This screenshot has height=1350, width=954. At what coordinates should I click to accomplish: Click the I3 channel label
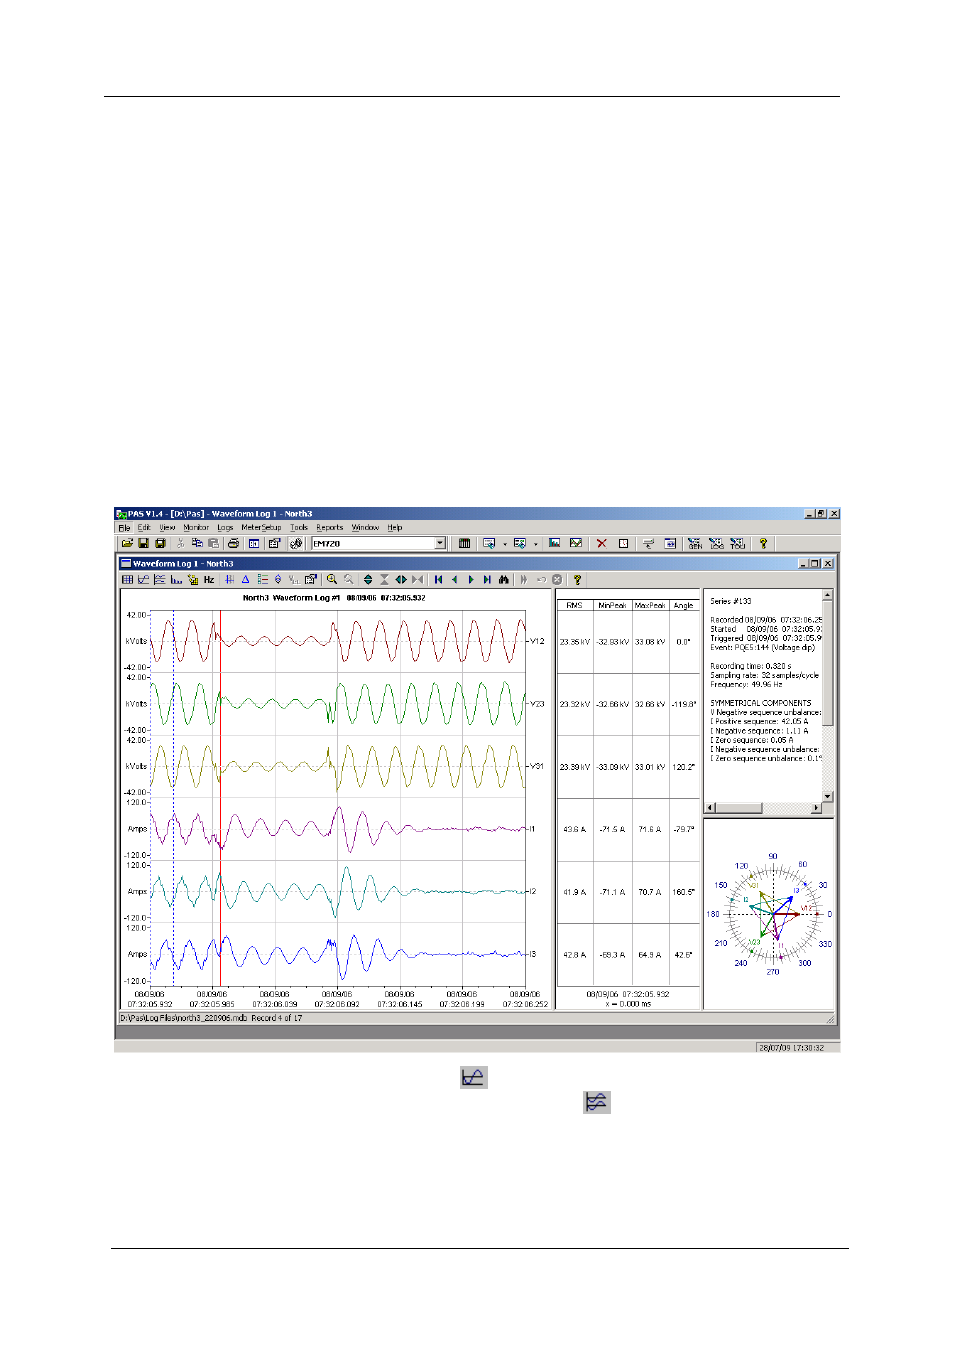[533, 954]
